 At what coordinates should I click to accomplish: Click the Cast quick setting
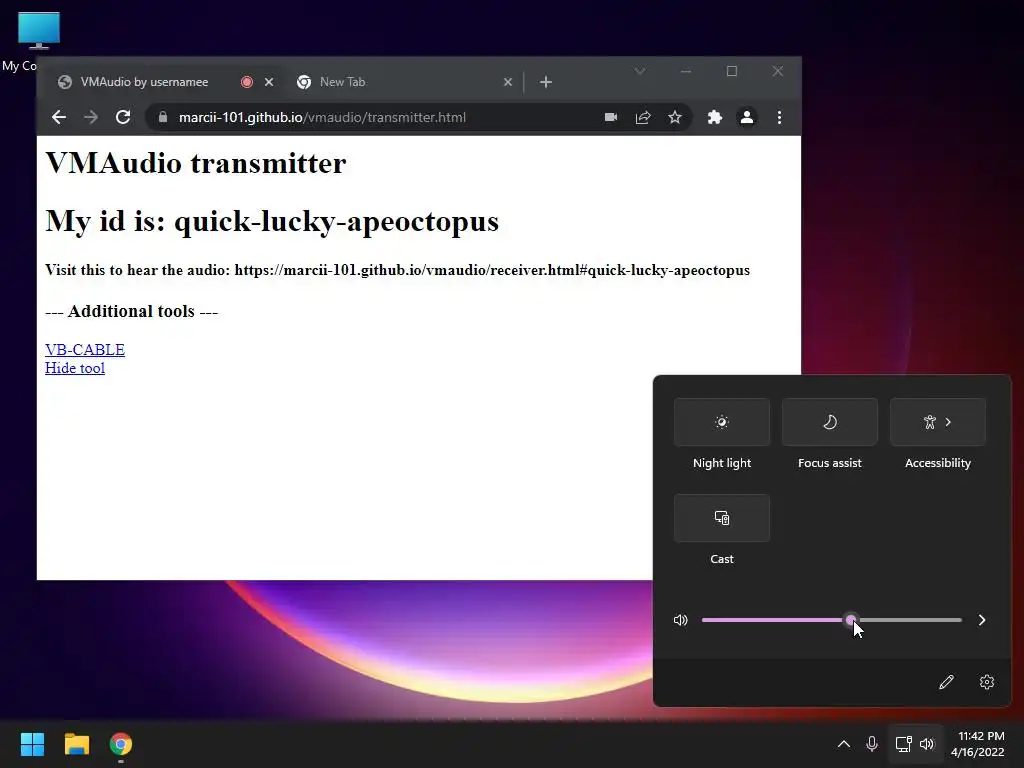[x=722, y=518]
